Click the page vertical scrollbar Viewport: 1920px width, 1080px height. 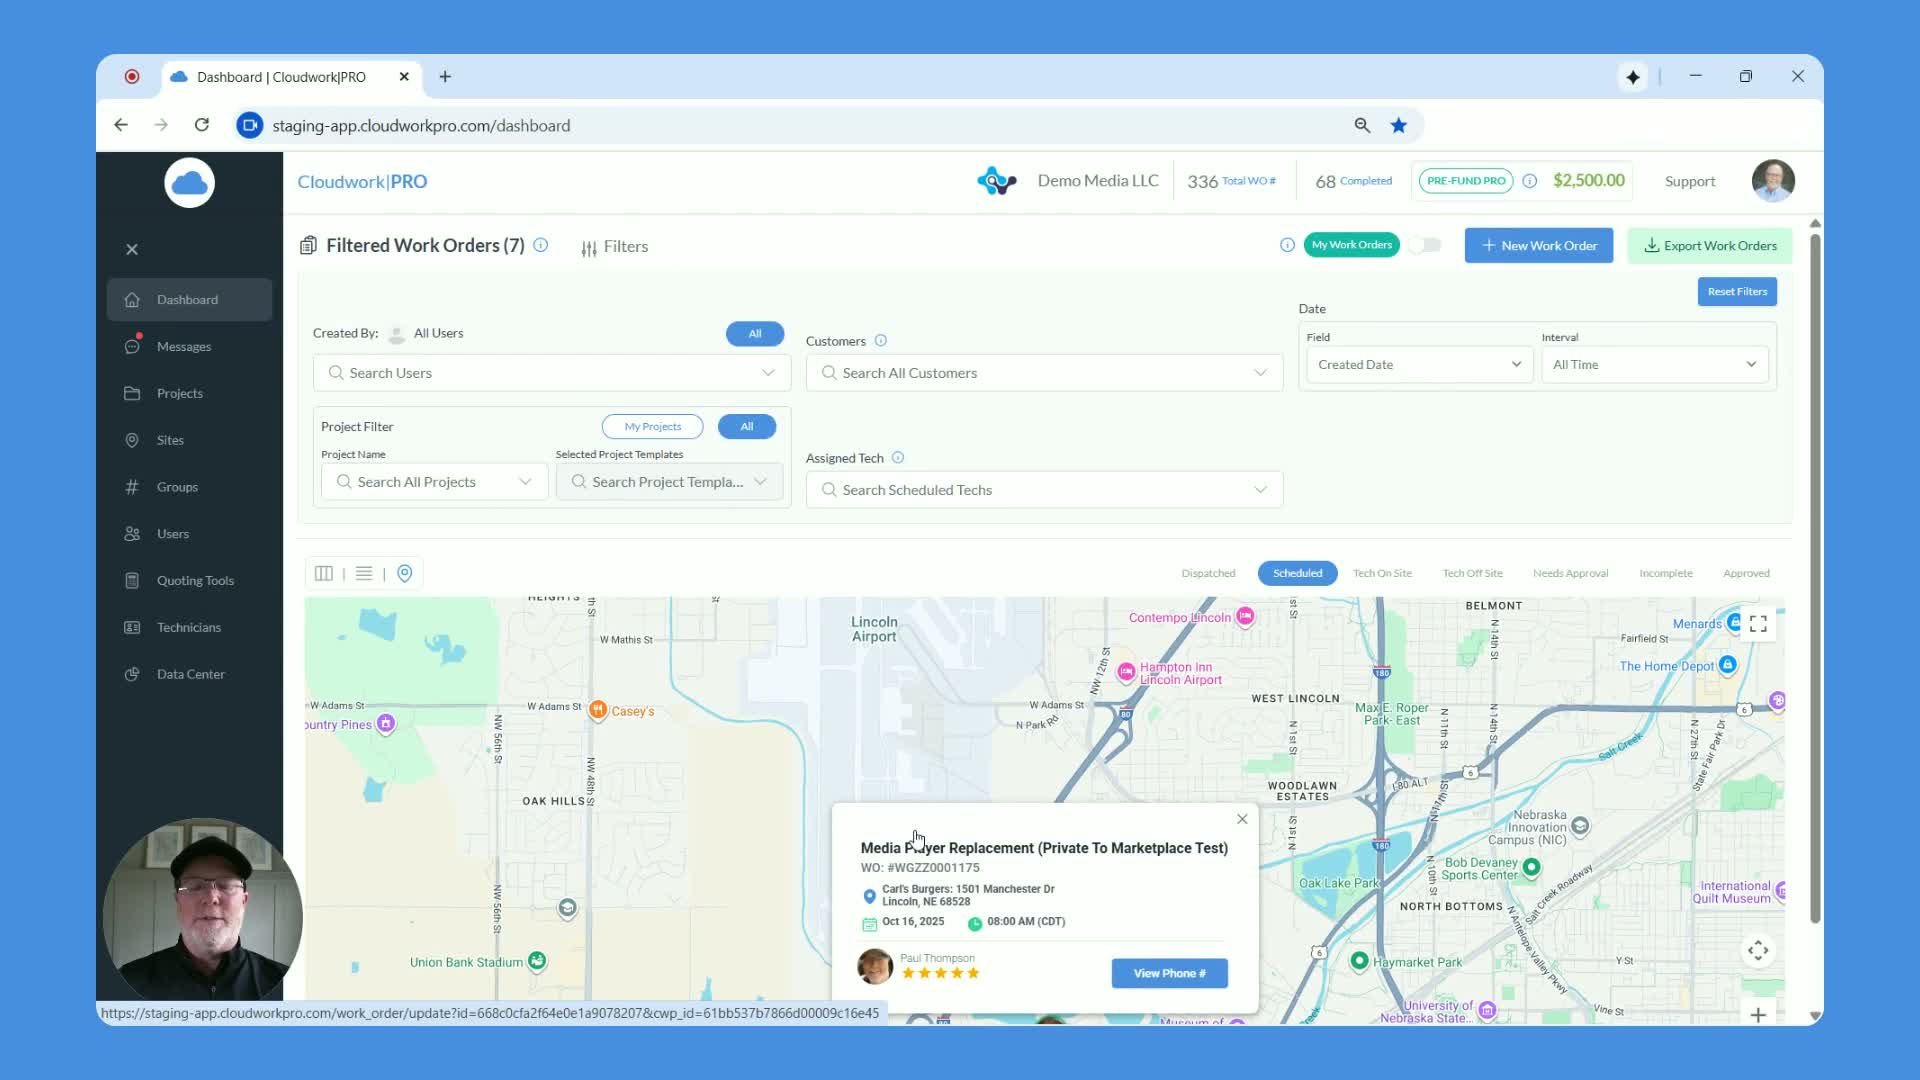click(1815, 580)
